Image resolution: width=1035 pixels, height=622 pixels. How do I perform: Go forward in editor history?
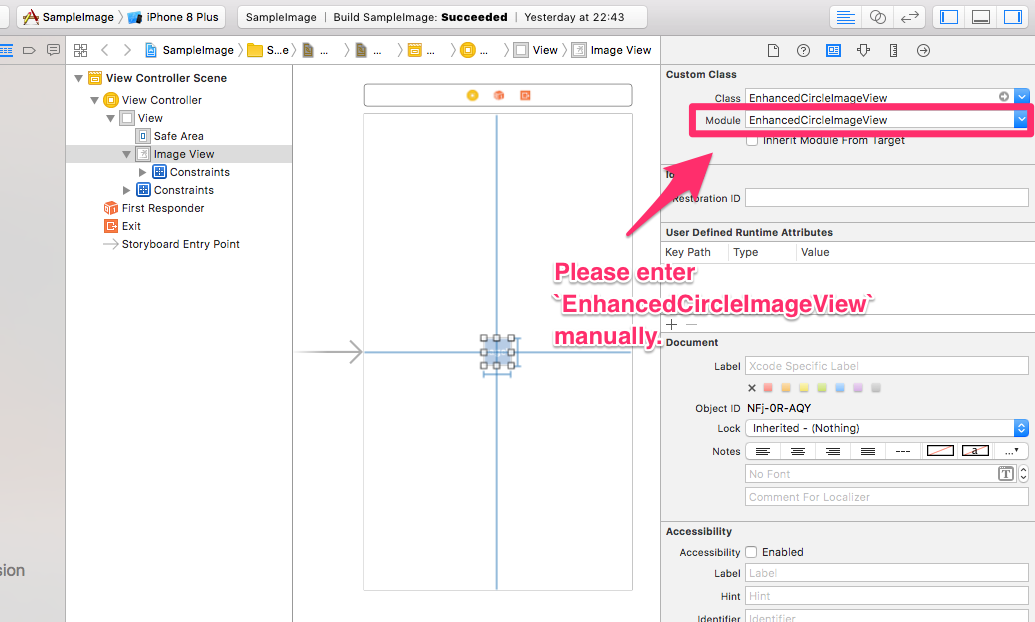point(127,50)
